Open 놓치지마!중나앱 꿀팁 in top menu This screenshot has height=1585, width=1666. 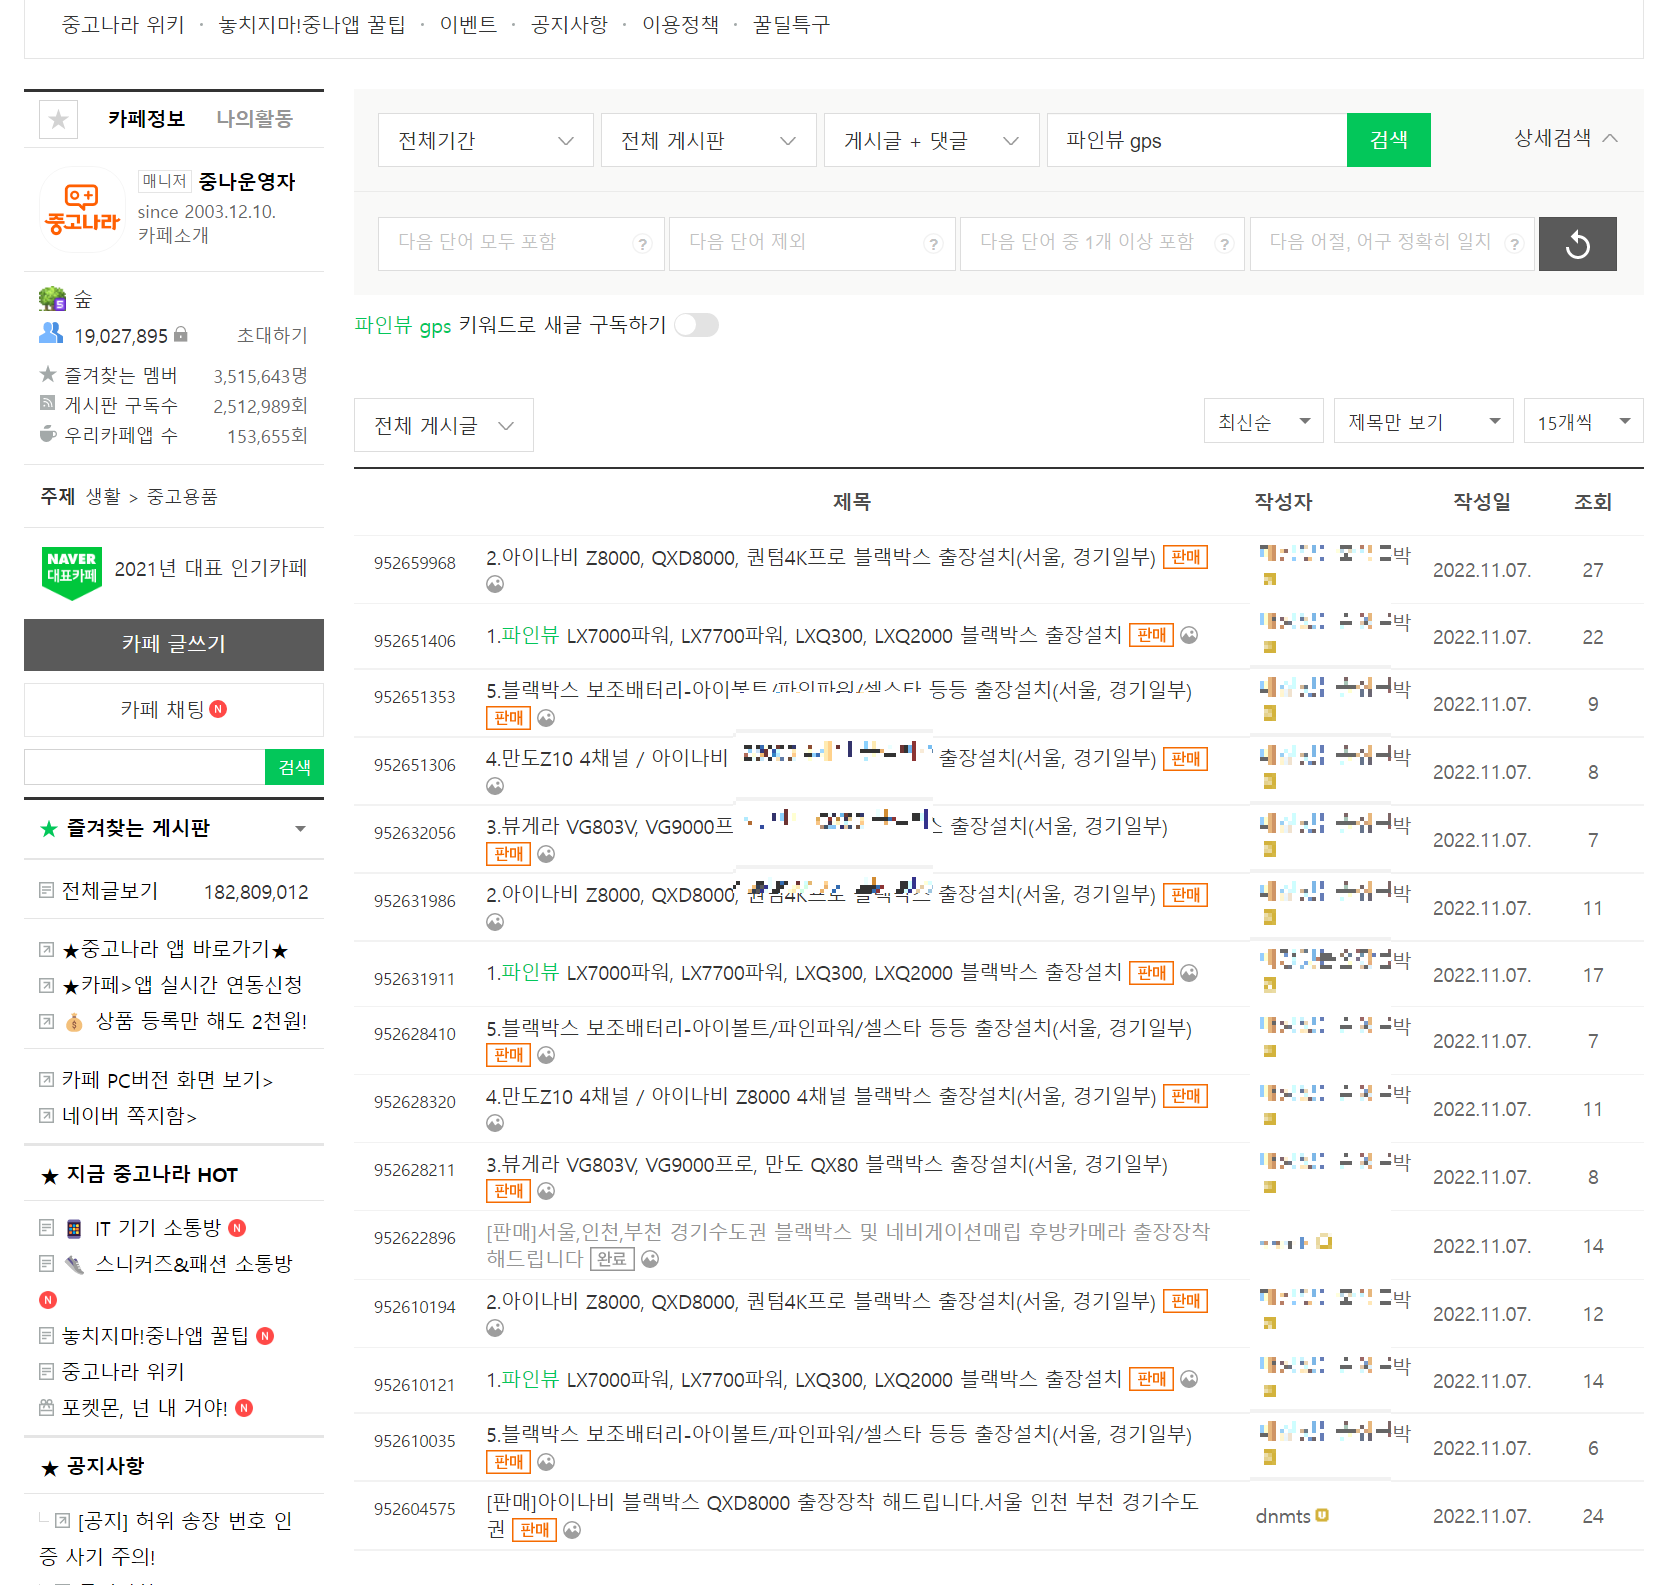coord(312,24)
